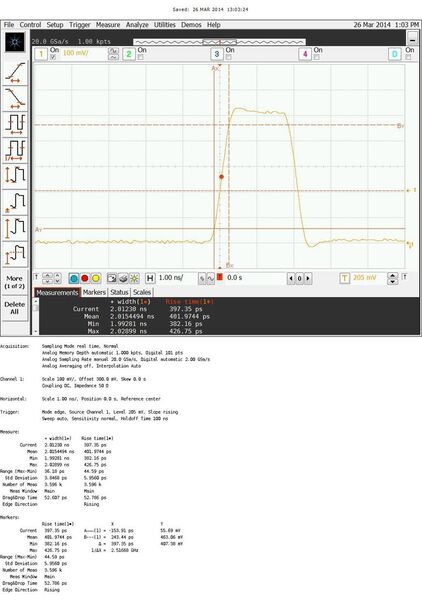This screenshot has height=600, width=422.
Task: Click the By horizontal marker label
Action: point(400,126)
